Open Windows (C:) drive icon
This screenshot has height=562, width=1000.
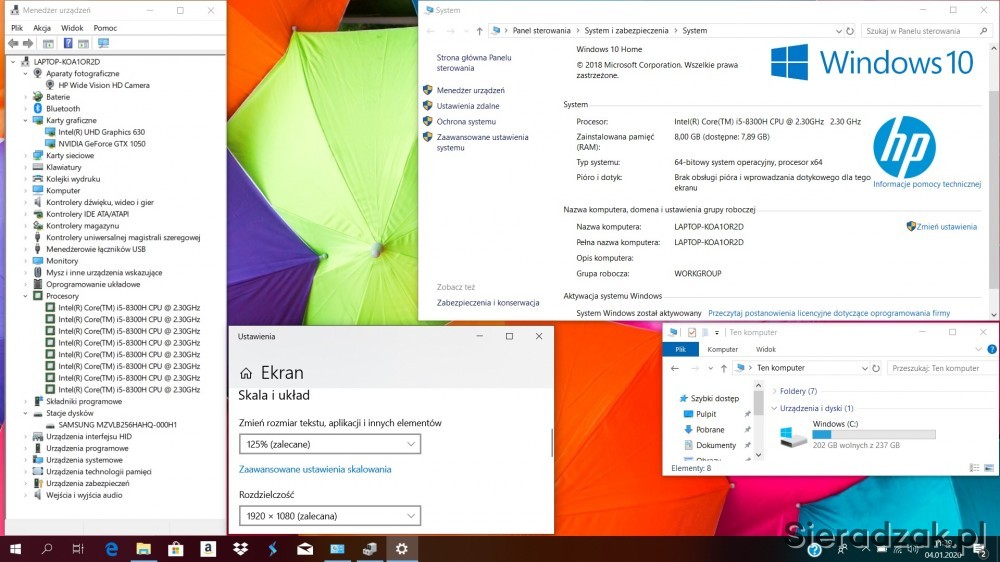click(x=793, y=436)
